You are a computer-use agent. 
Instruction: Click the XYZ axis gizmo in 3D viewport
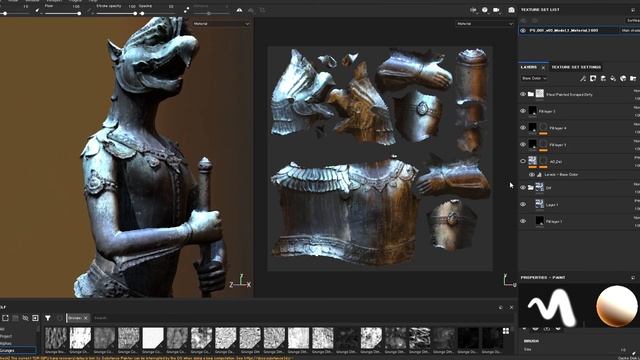(240, 281)
